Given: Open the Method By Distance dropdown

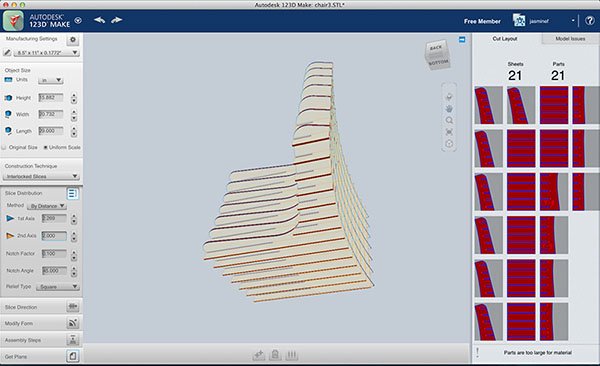Looking at the screenshot, I should tap(47, 206).
